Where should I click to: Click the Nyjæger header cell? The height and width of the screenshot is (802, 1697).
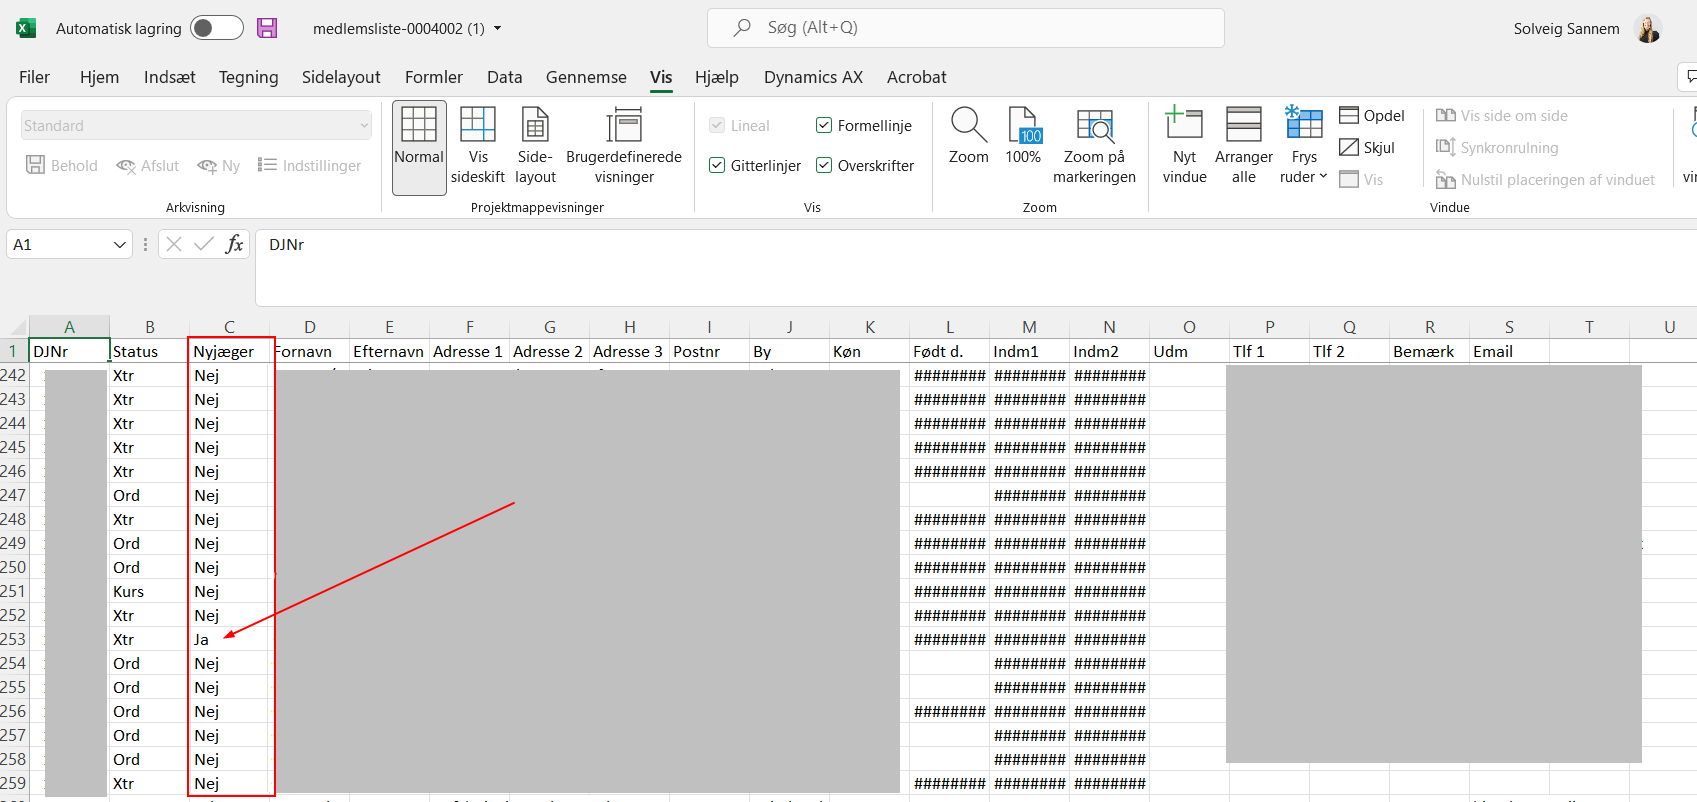pyautogui.click(x=229, y=351)
